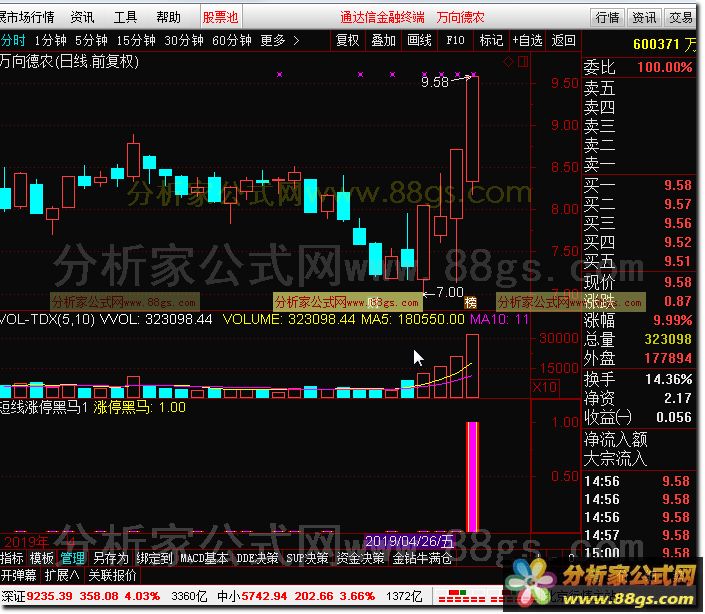
Task: Expand the 更多 period options chevron
Action: [x=296, y=40]
